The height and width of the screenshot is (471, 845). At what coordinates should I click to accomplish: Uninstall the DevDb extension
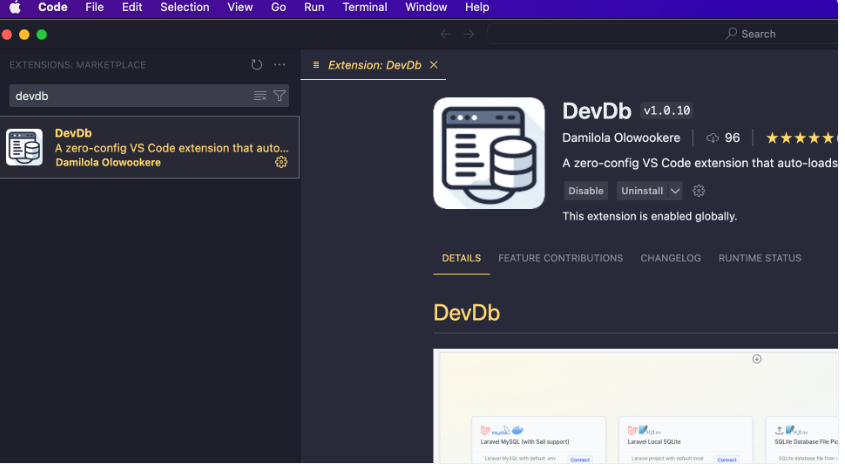tap(642, 191)
